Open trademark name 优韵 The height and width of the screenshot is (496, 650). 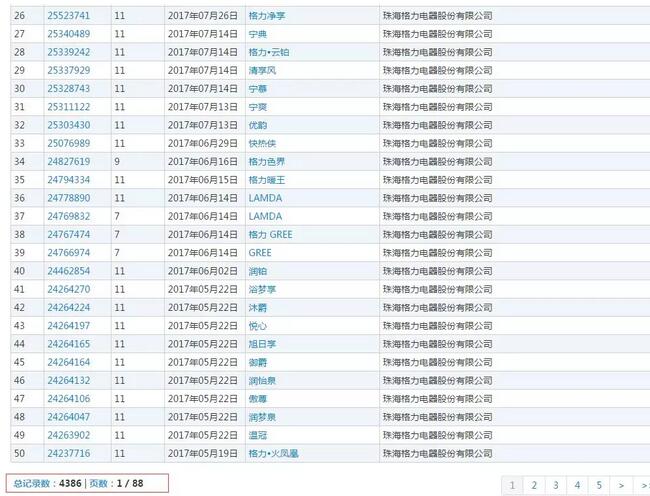[x=257, y=125]
